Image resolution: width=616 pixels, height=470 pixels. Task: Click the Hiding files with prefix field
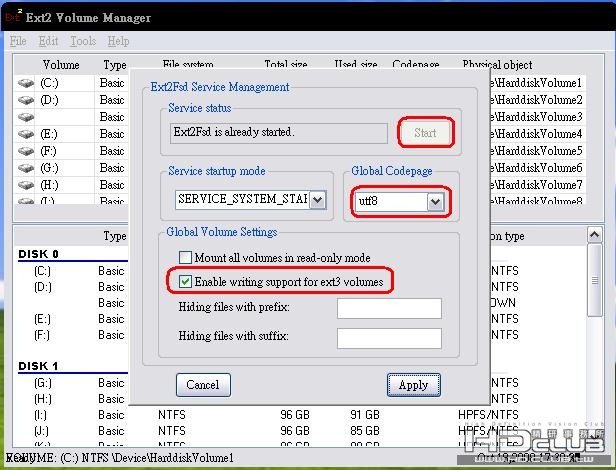pos(389,308)
